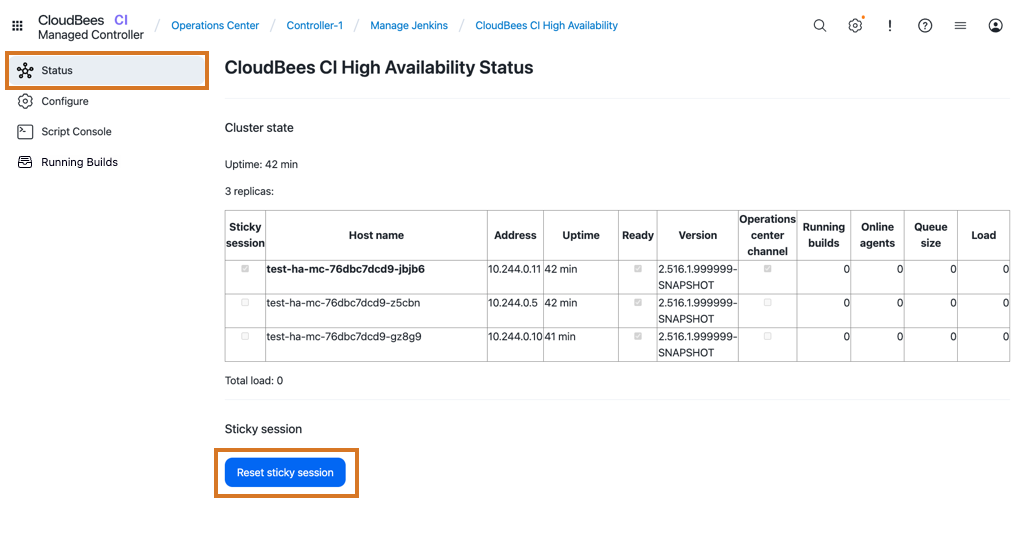Open the app grid launcher icon
The width and height of the screenshot is (1024, 544).
[17, 26]
